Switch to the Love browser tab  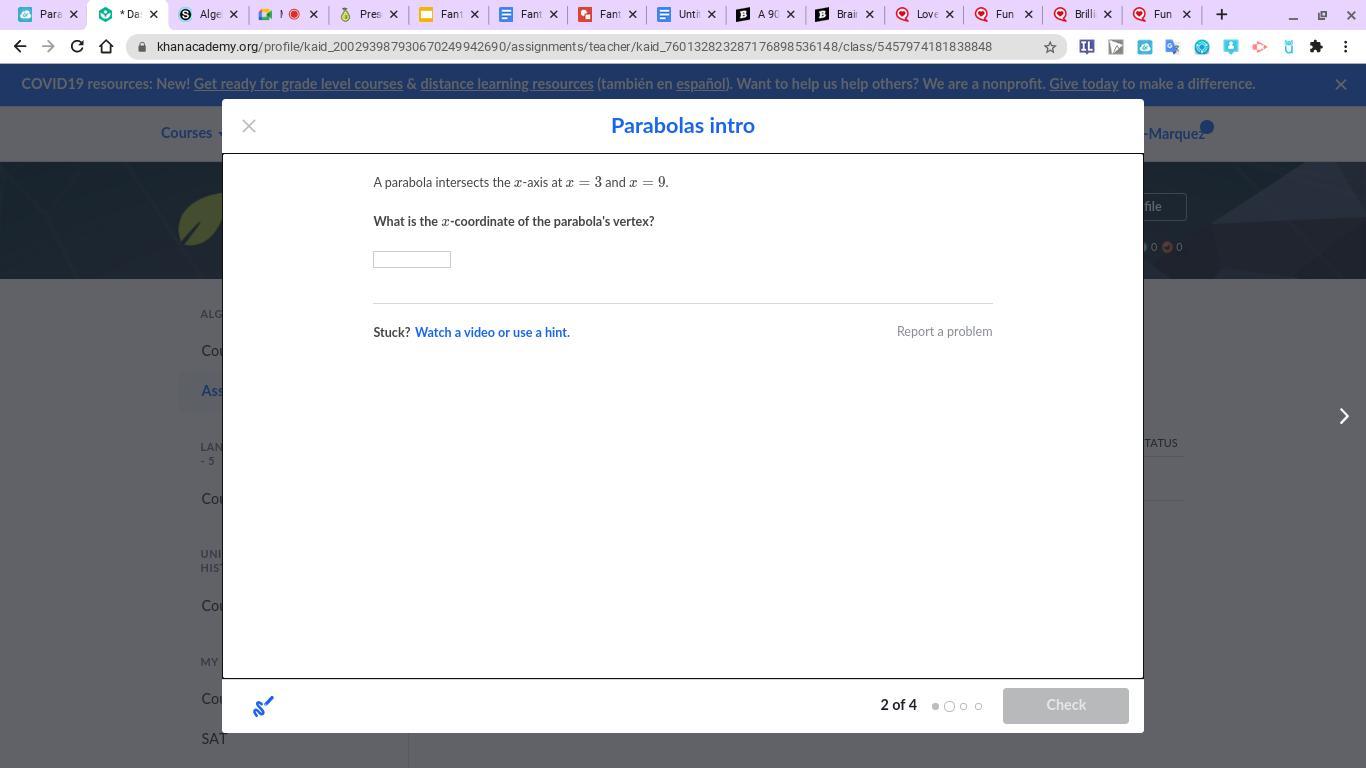pyautogui.click(x=924, y=15)
